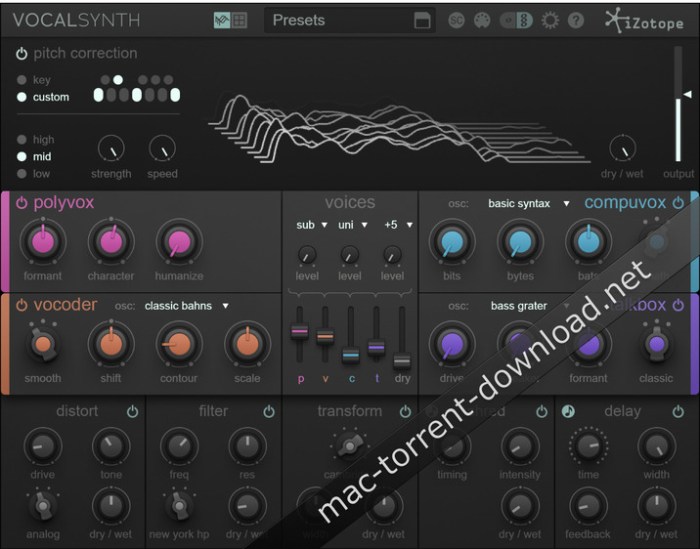The image size is (700, 549).
Task: Toggle the pitch correction power icon
Action: (x=22, y=53)
